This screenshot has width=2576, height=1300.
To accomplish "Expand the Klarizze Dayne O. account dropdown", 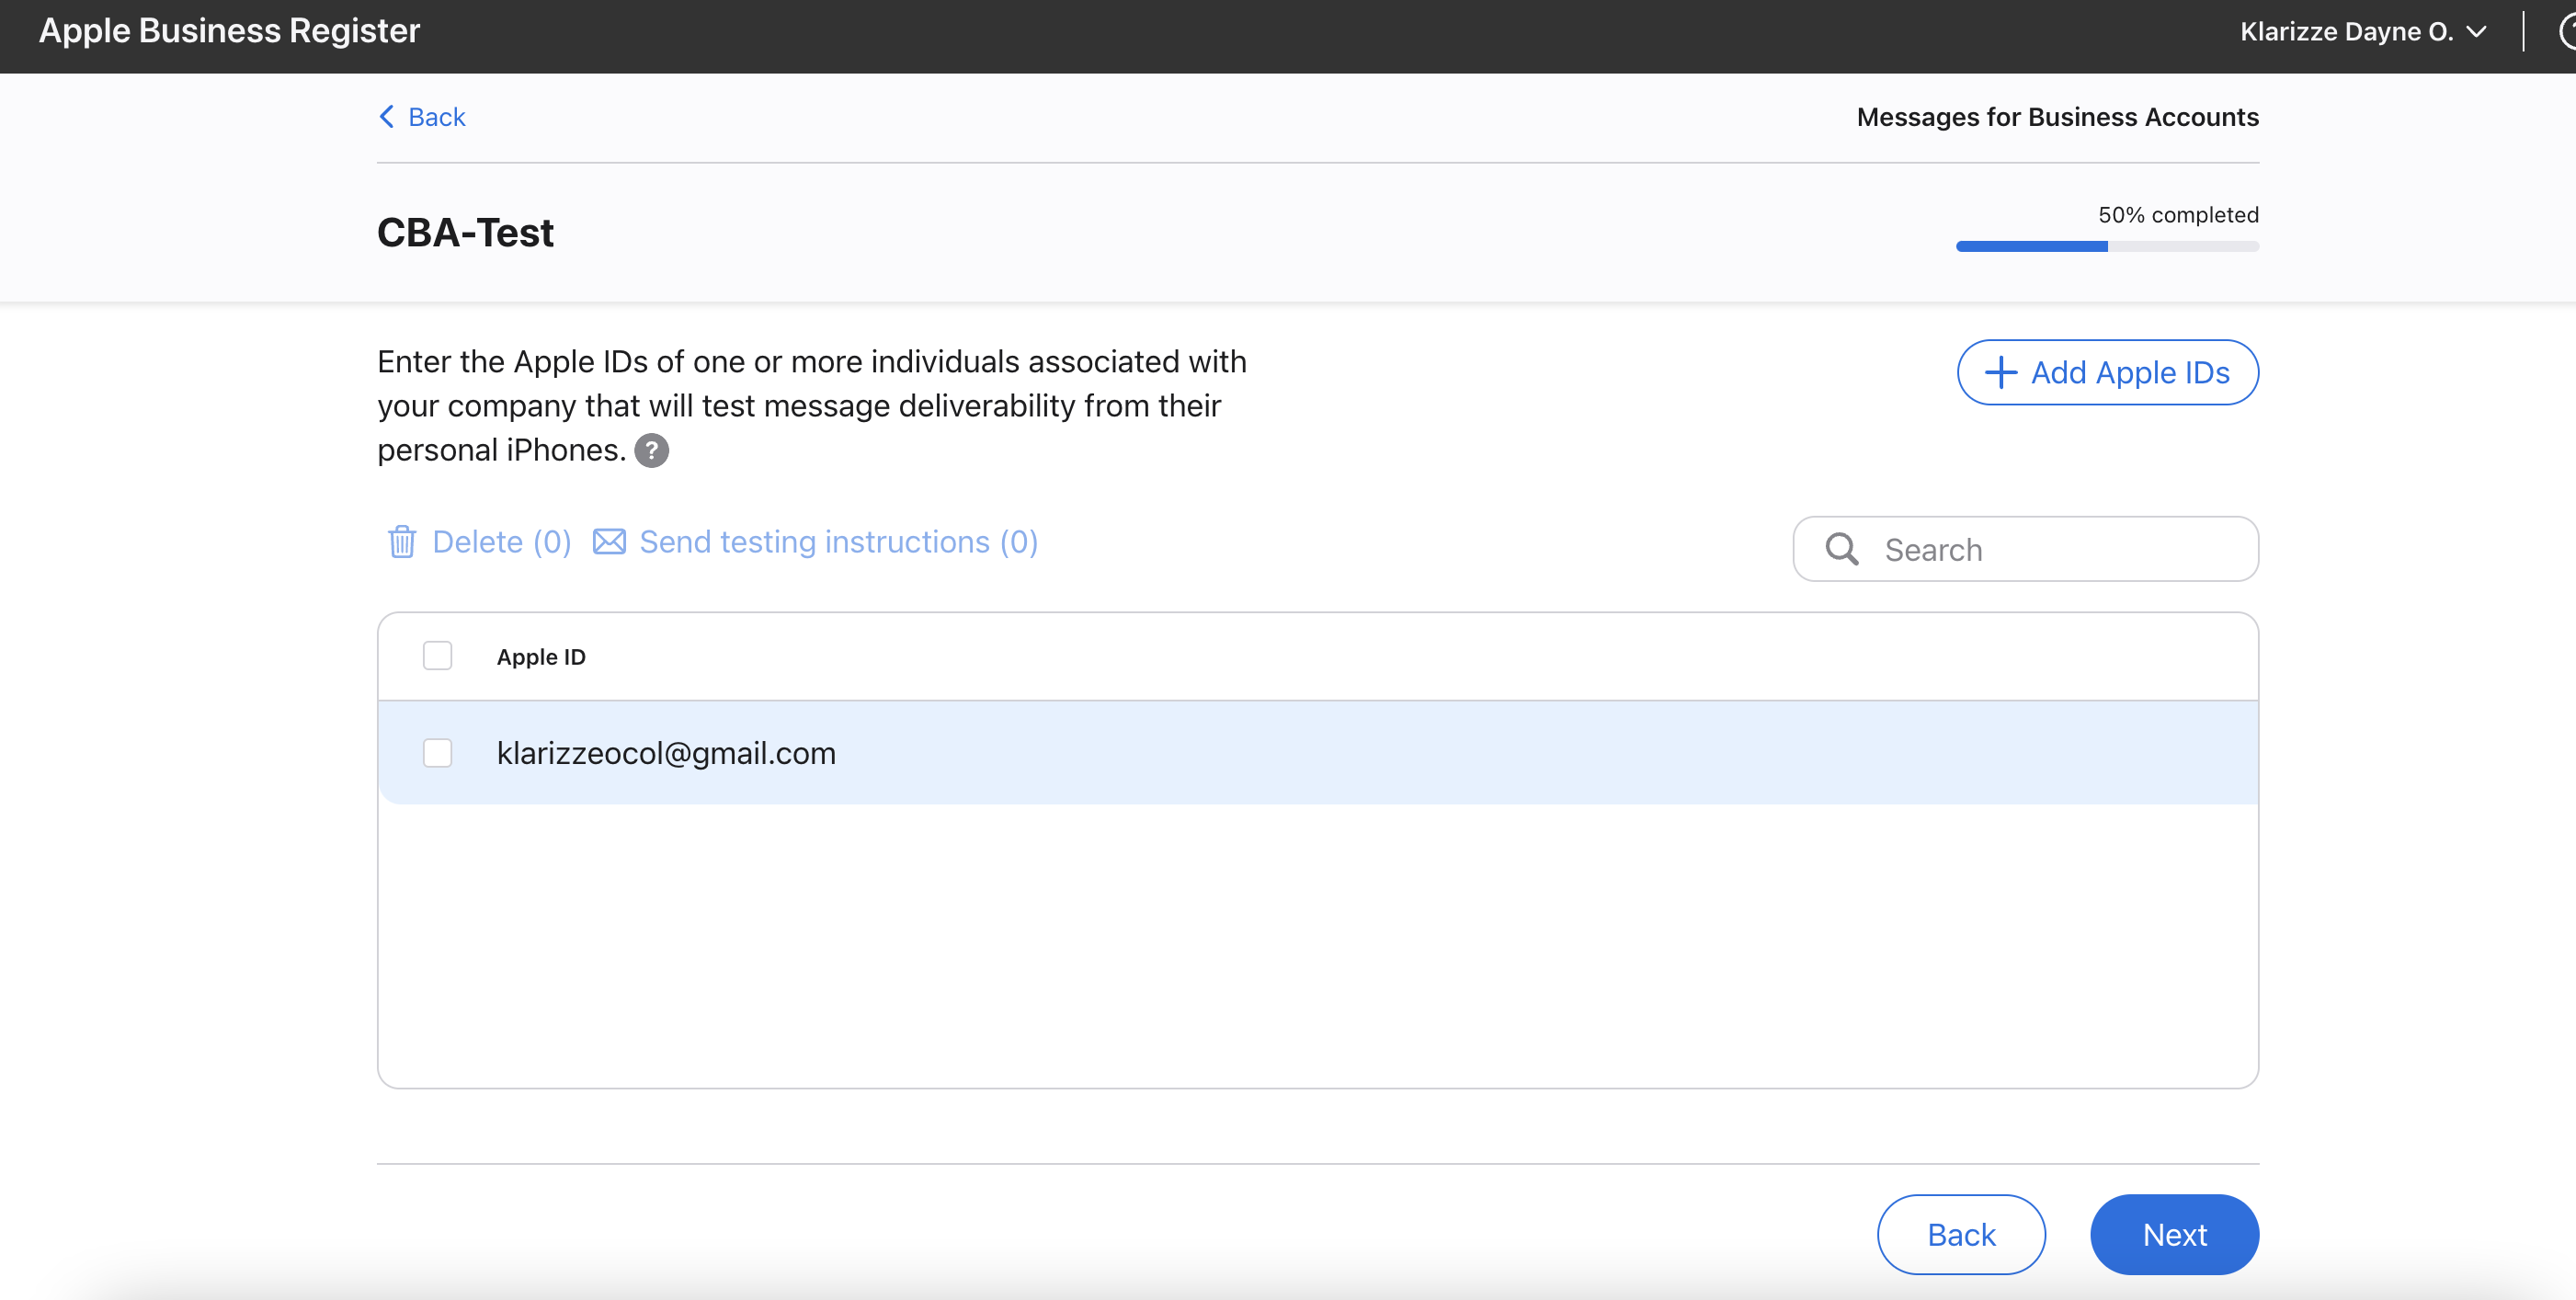I will 2362,32.
